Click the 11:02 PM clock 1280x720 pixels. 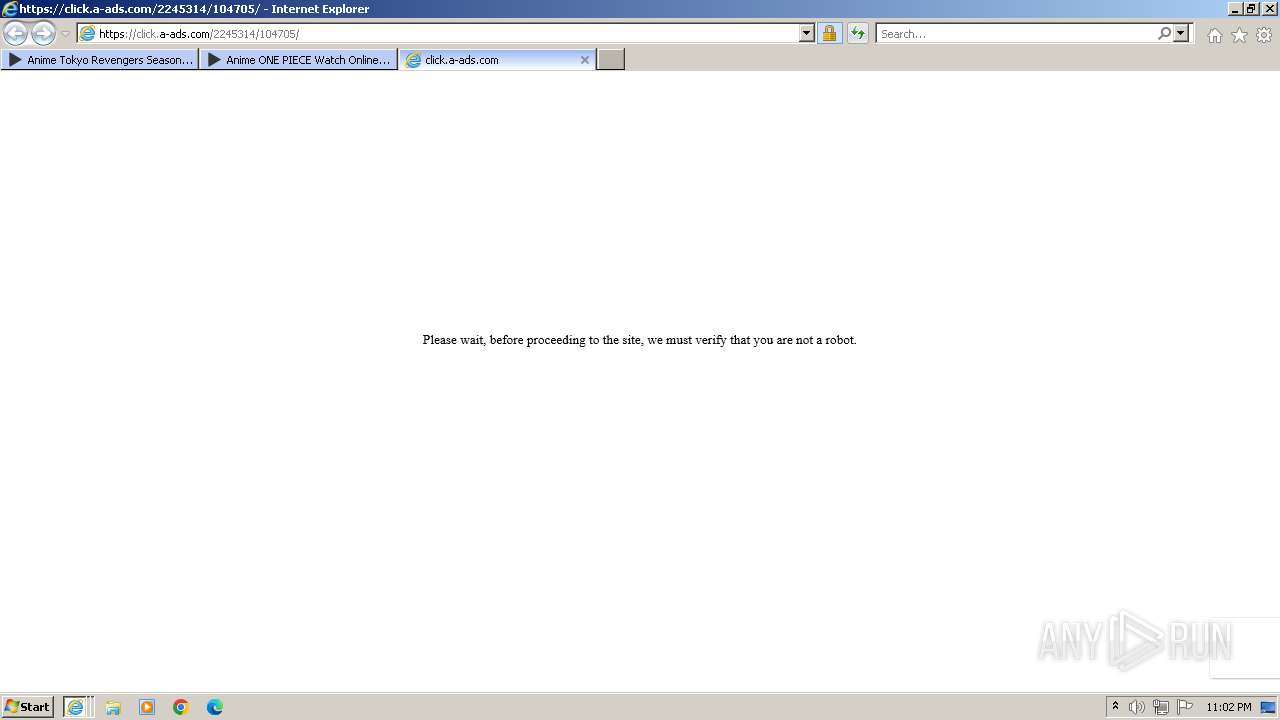1229,707
